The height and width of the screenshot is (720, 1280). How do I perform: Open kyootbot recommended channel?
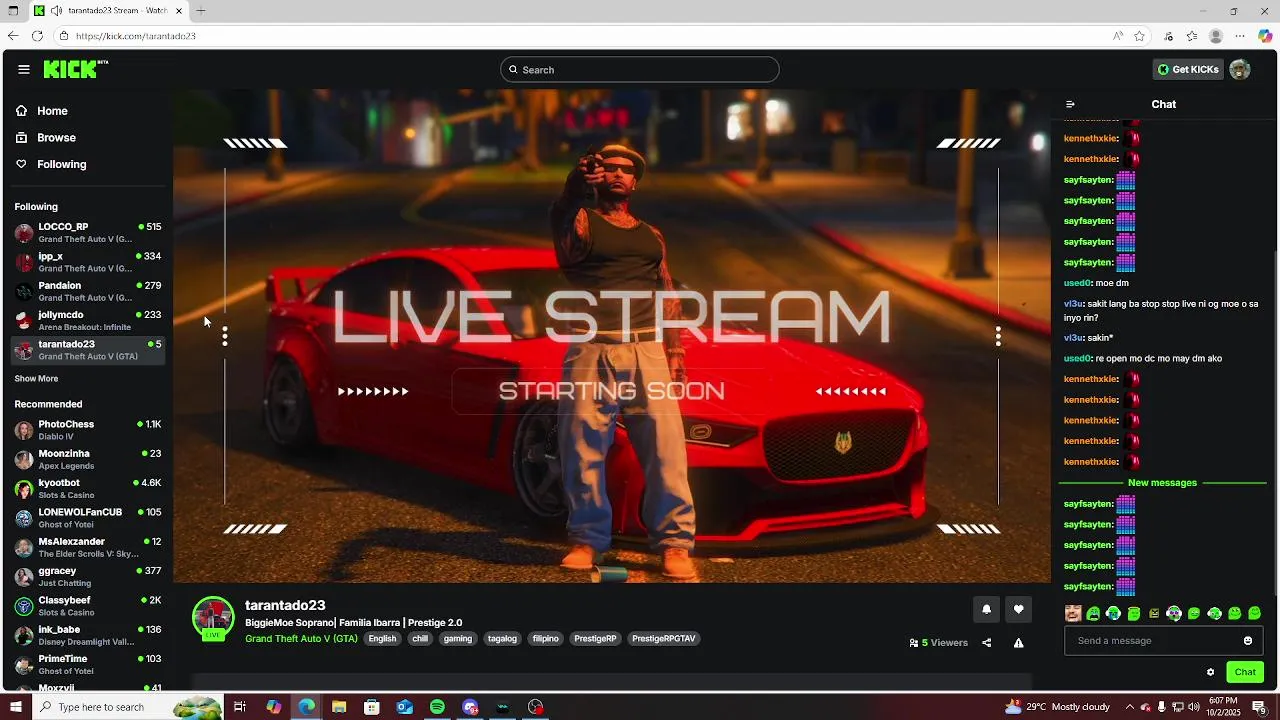(x=88, y=489)
